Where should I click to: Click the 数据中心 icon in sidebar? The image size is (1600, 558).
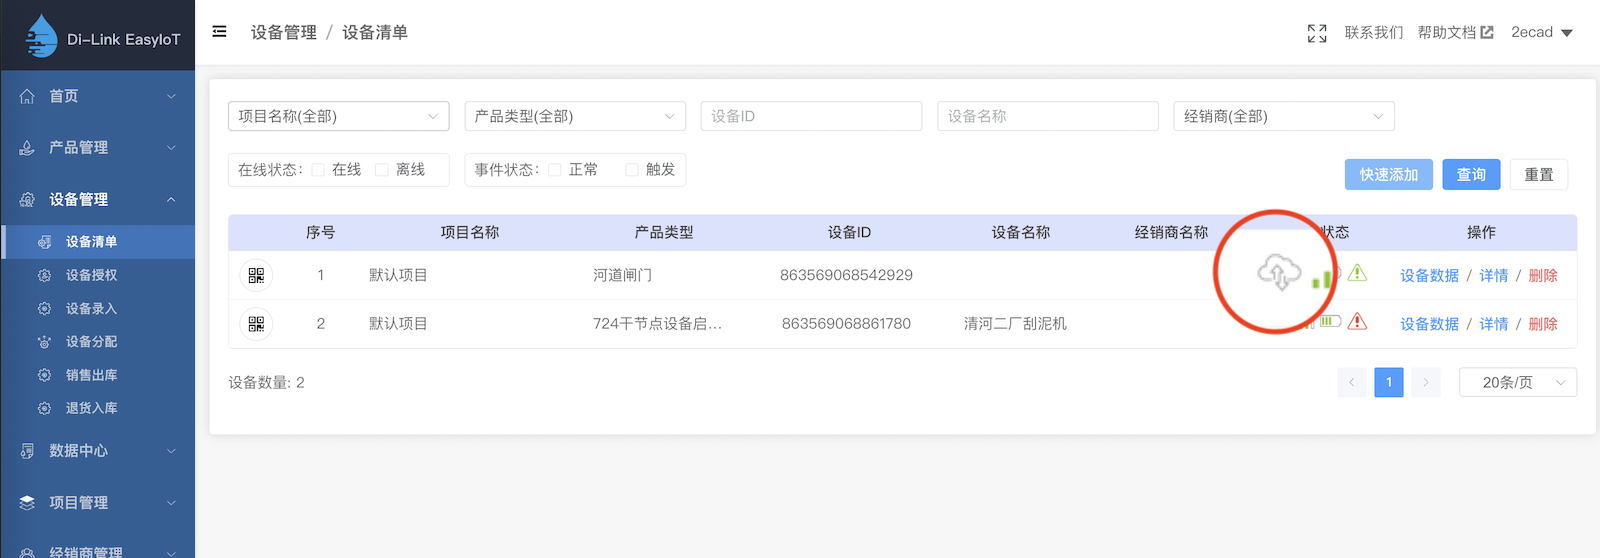(x=27, y=451)
